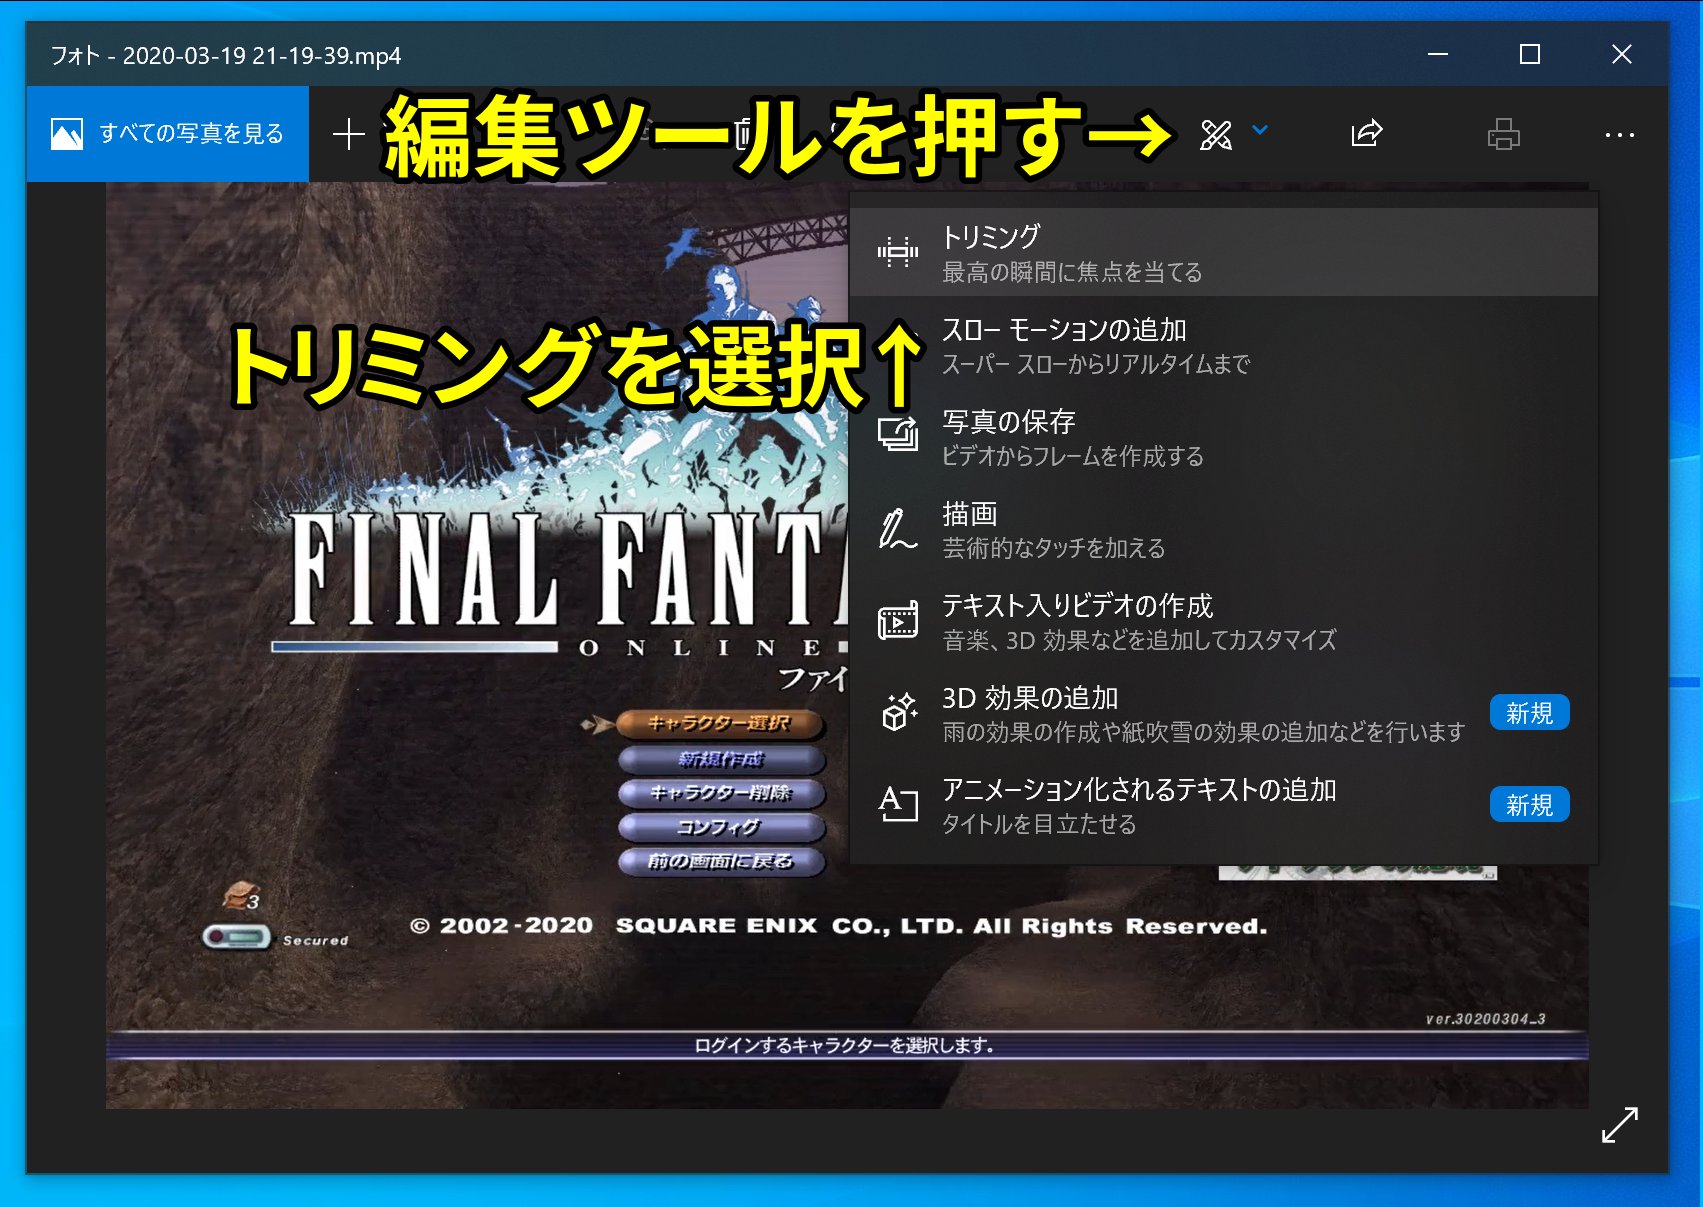The width and height of the screenshot is (1703, 1207).
Task: Click the トリミング (trim) icon in the menu
Action: [898, 252]
